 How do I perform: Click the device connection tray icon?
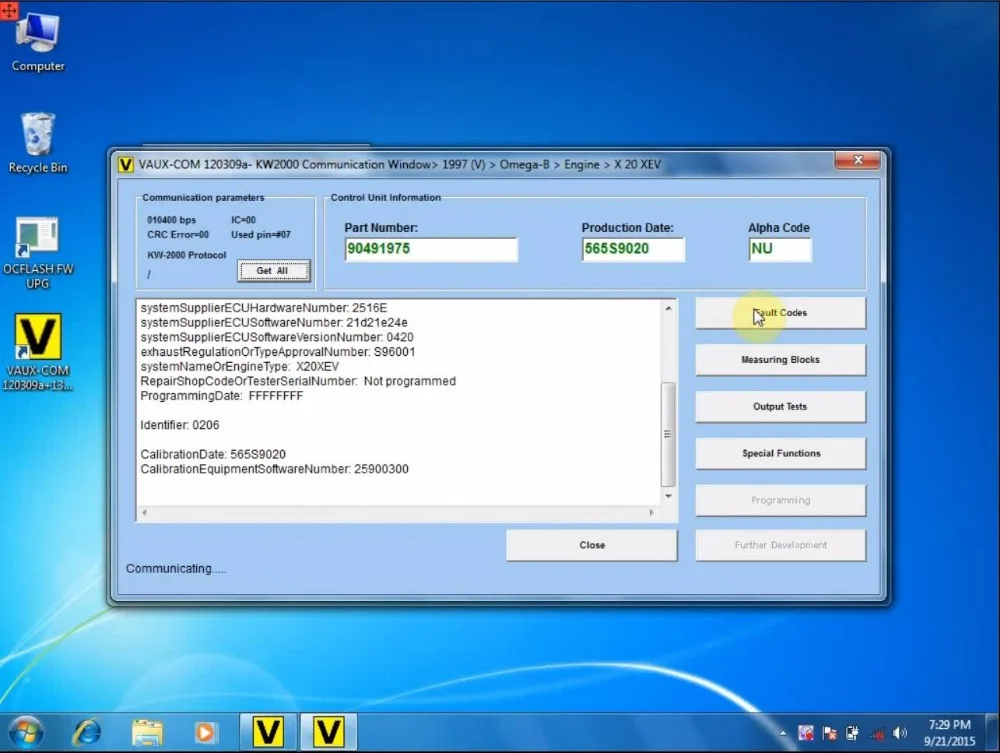[x=853, y=733]
